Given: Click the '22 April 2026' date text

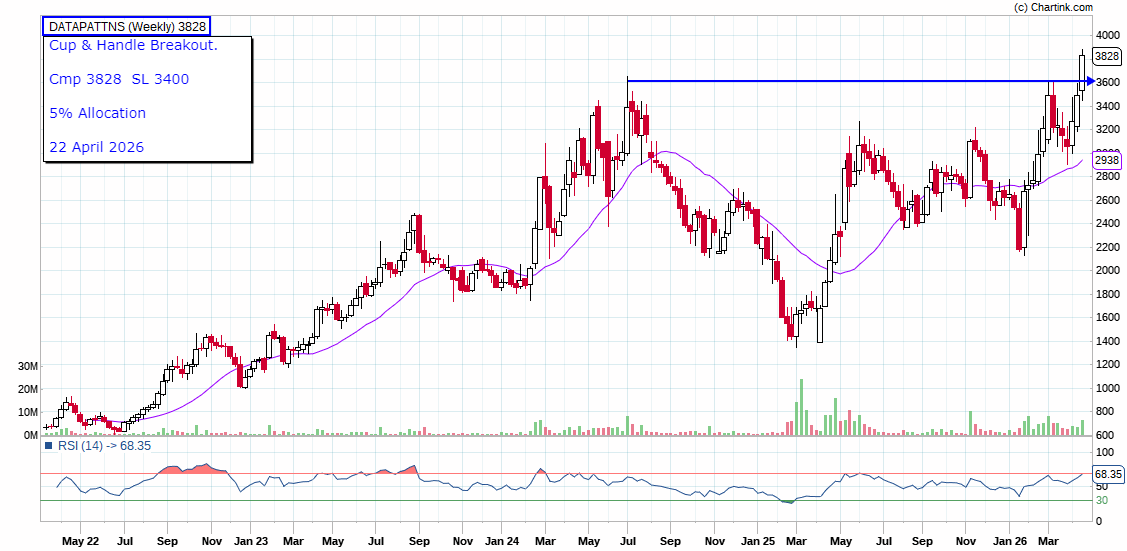Looking at the screenshot, I should 96,147.
